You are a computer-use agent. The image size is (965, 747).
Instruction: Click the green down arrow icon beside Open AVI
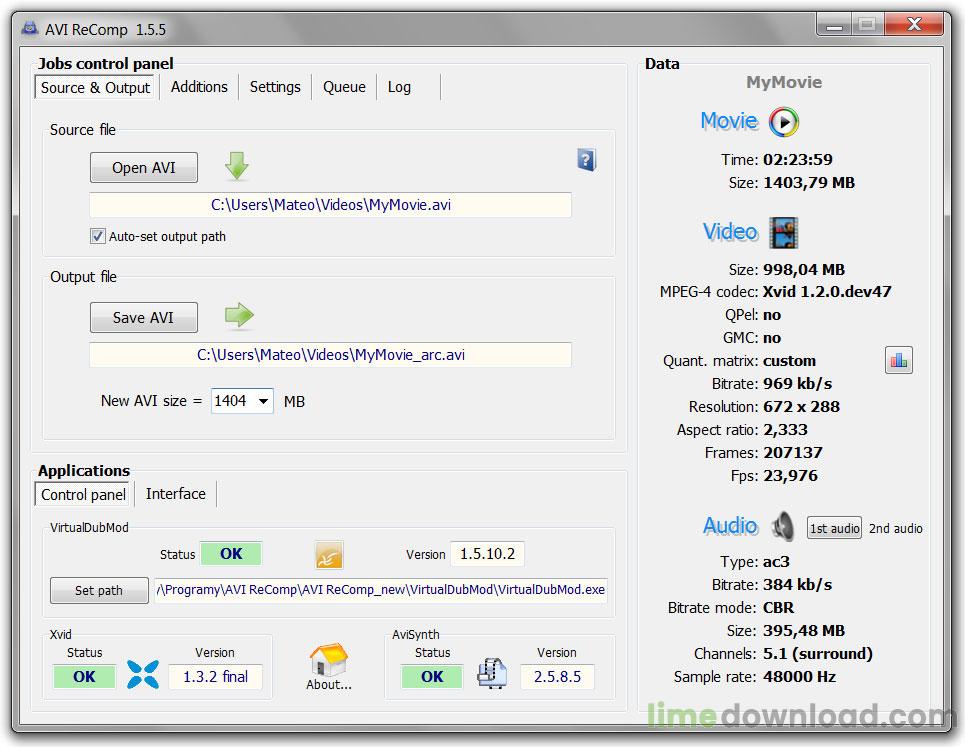236,166
